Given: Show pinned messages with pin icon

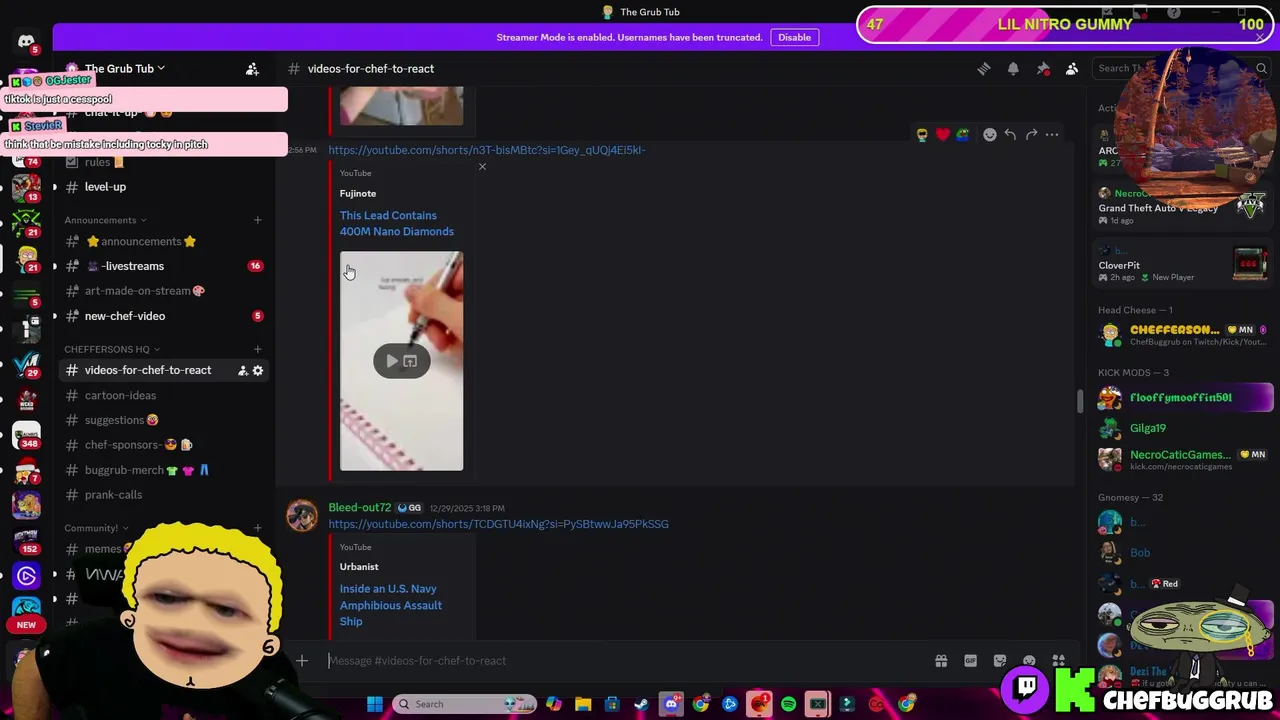Looking at the screenshot, I should pyautogui.click(x=1043, y=69).
